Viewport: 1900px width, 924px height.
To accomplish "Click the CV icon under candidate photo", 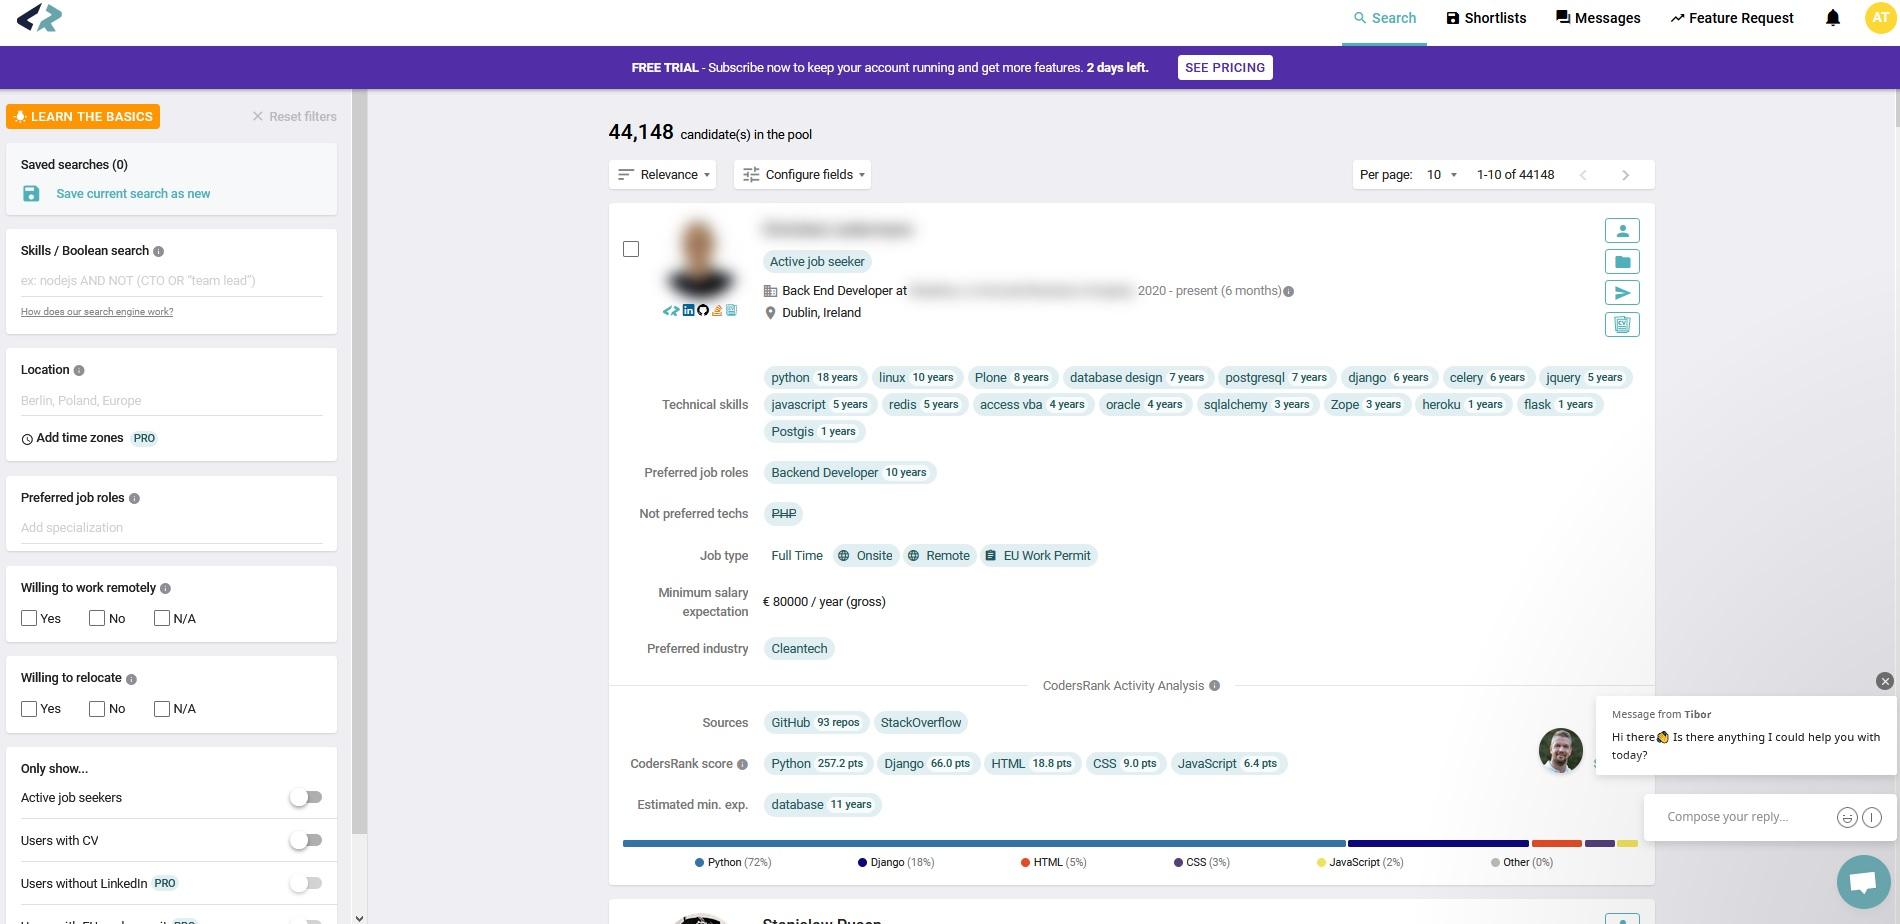I will click(731, 310).
